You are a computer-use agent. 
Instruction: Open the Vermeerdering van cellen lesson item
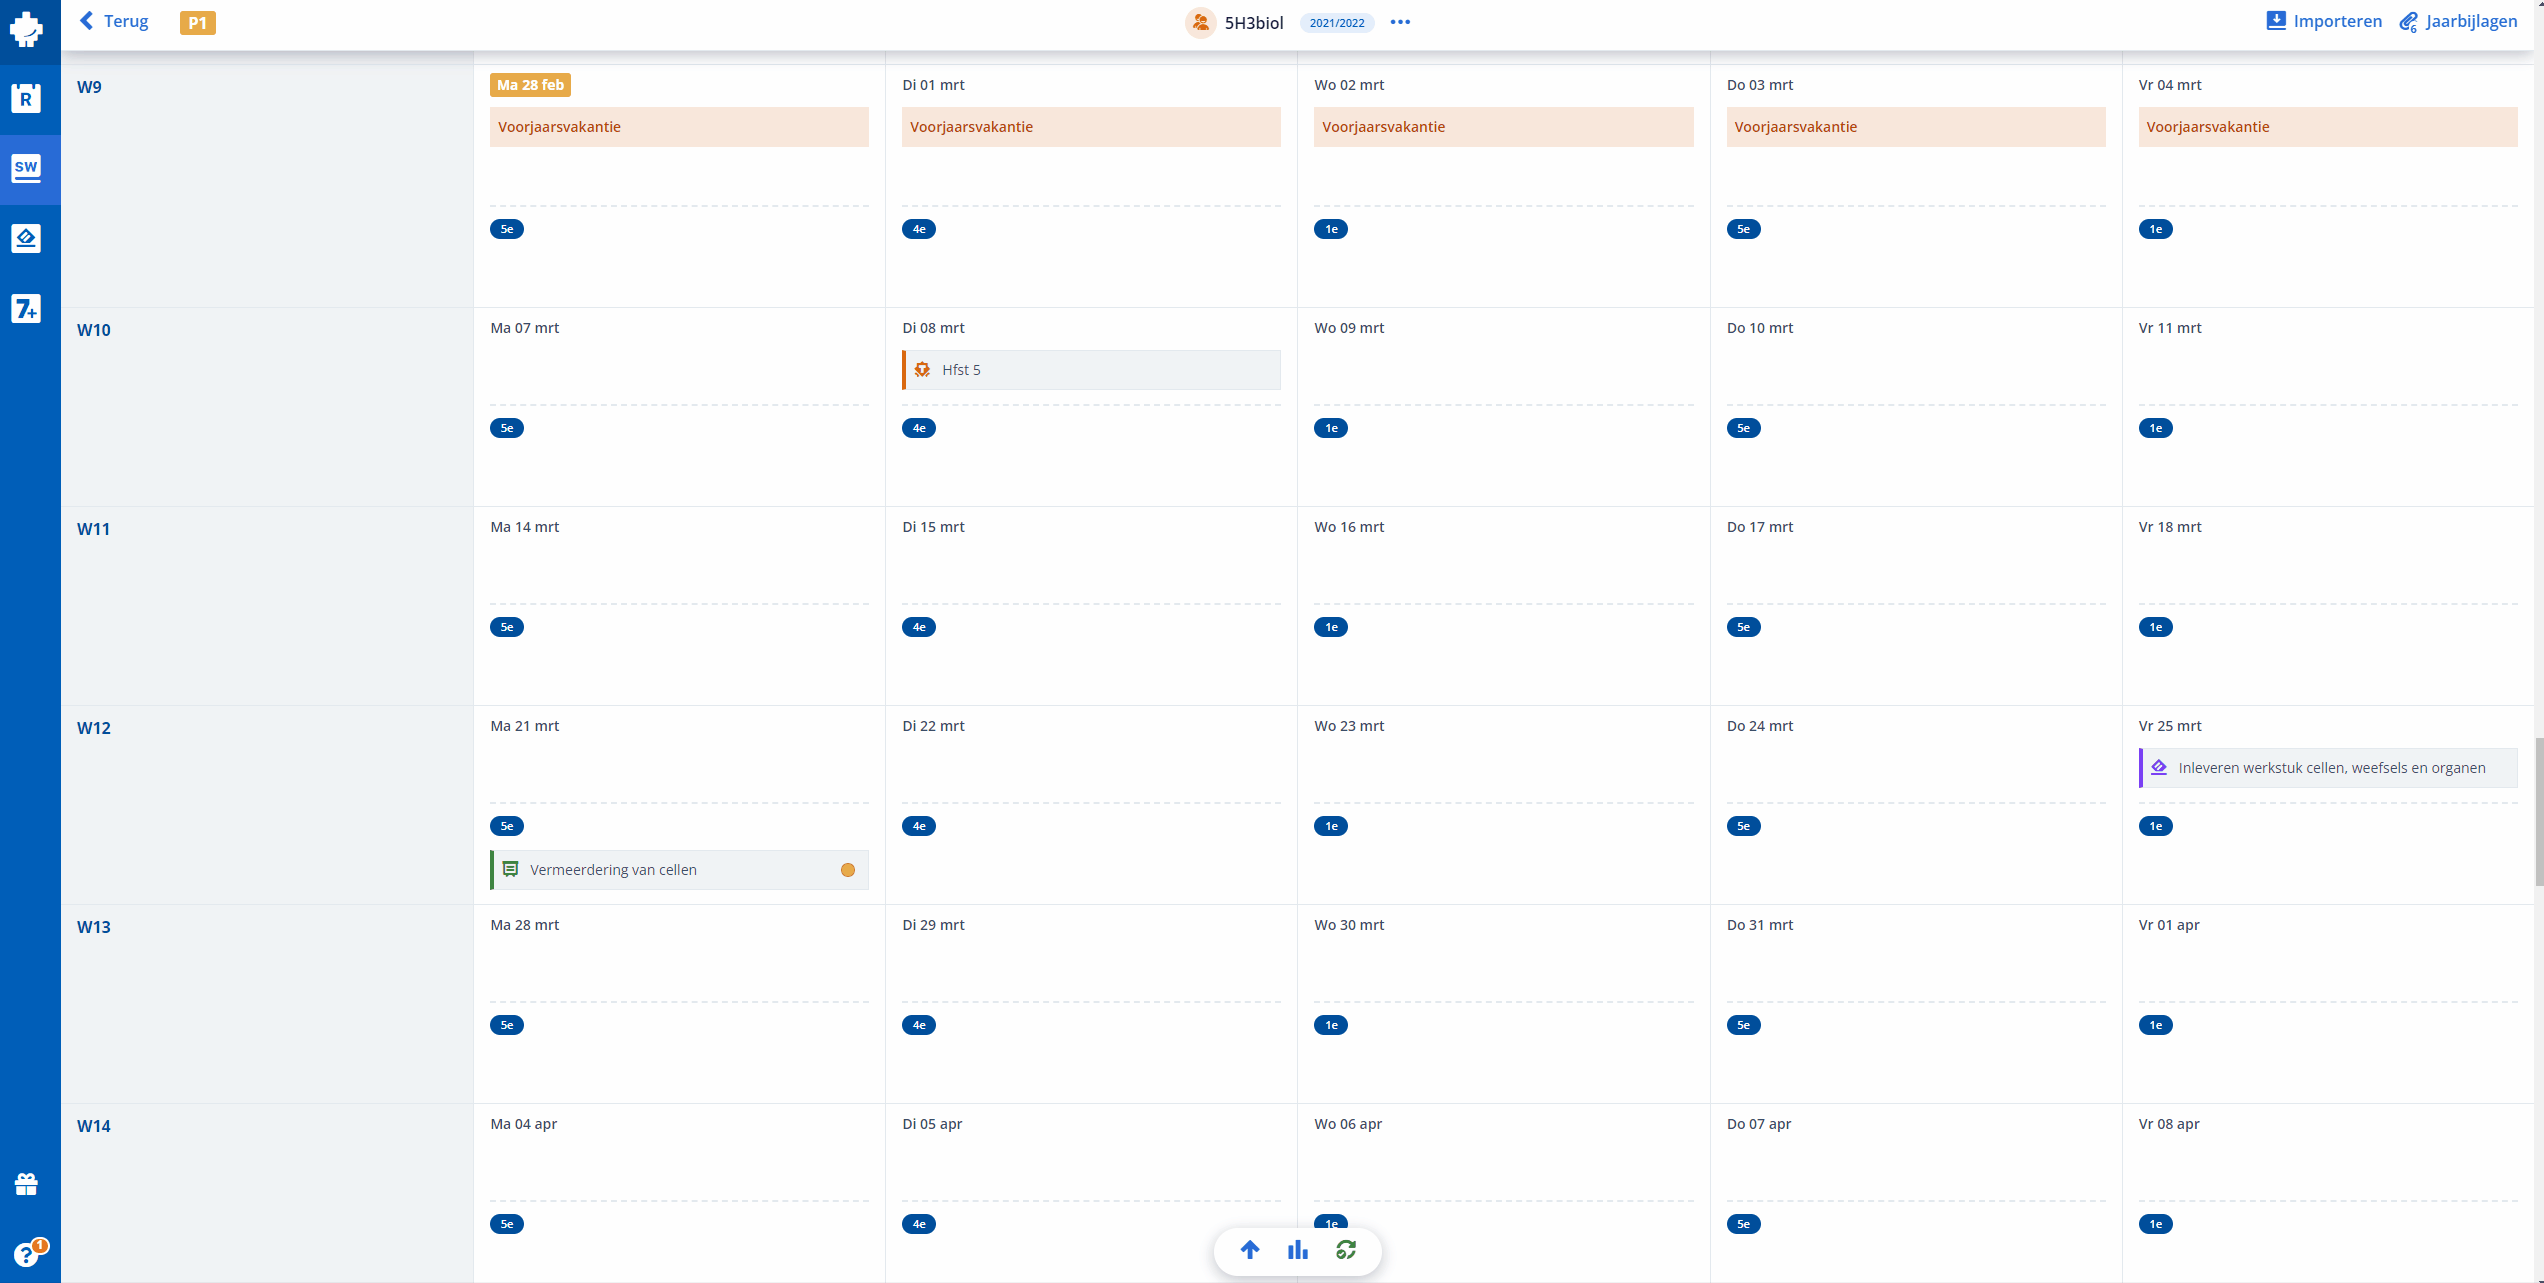pos(679,870)
